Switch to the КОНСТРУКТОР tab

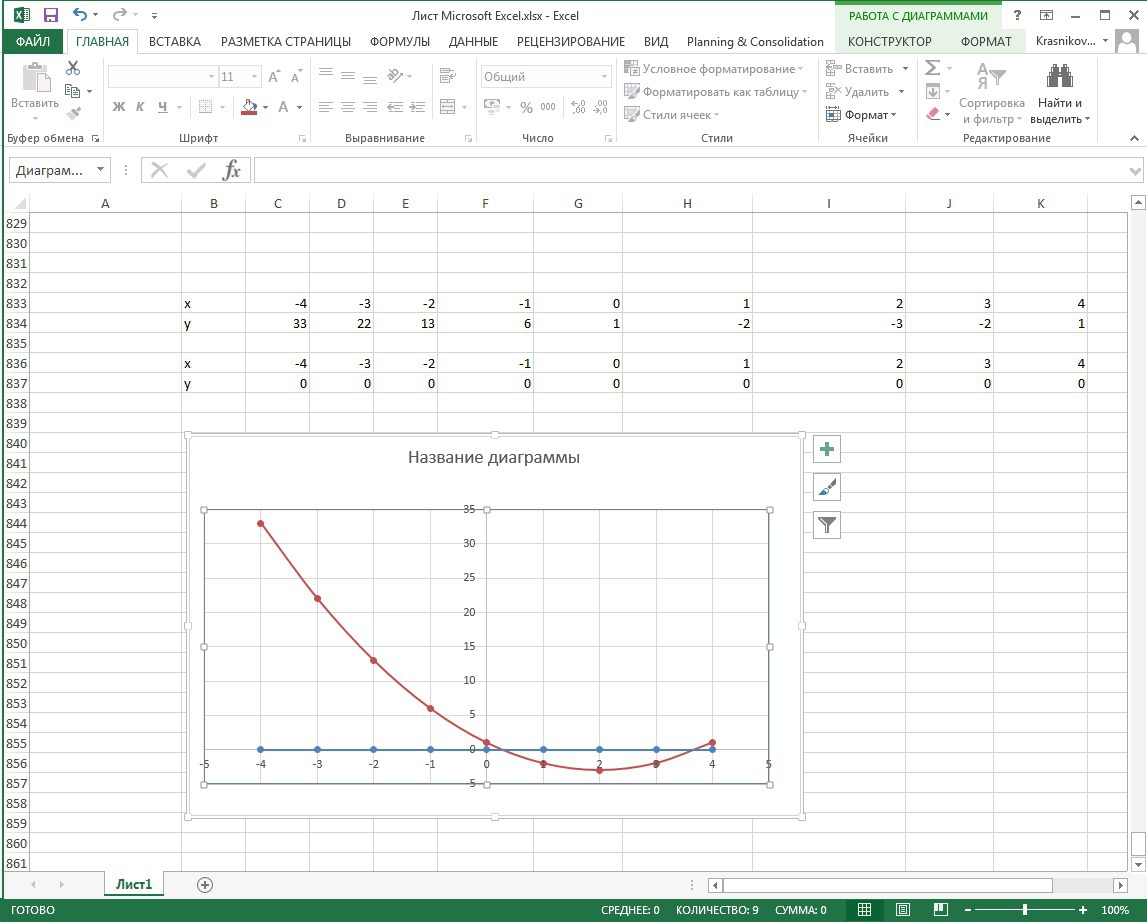coord(889,41)
